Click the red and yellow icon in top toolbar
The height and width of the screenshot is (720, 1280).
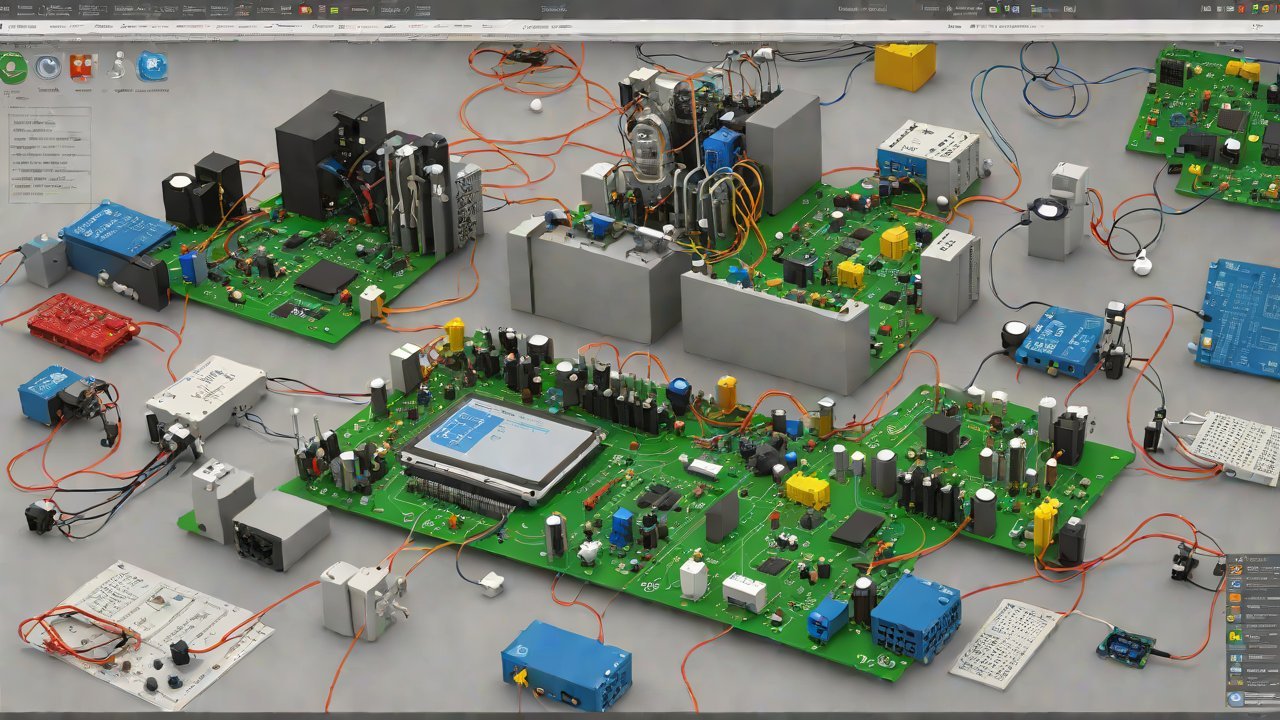coord(306,9)
